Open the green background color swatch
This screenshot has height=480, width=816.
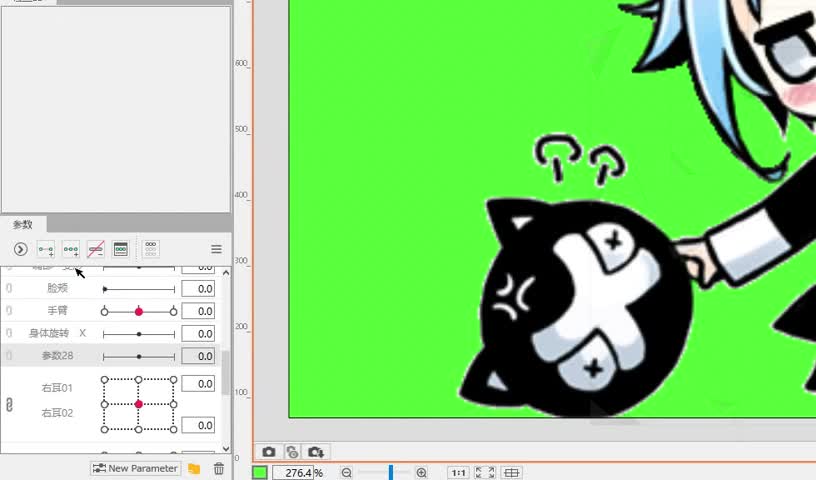(x=260, y=472)
